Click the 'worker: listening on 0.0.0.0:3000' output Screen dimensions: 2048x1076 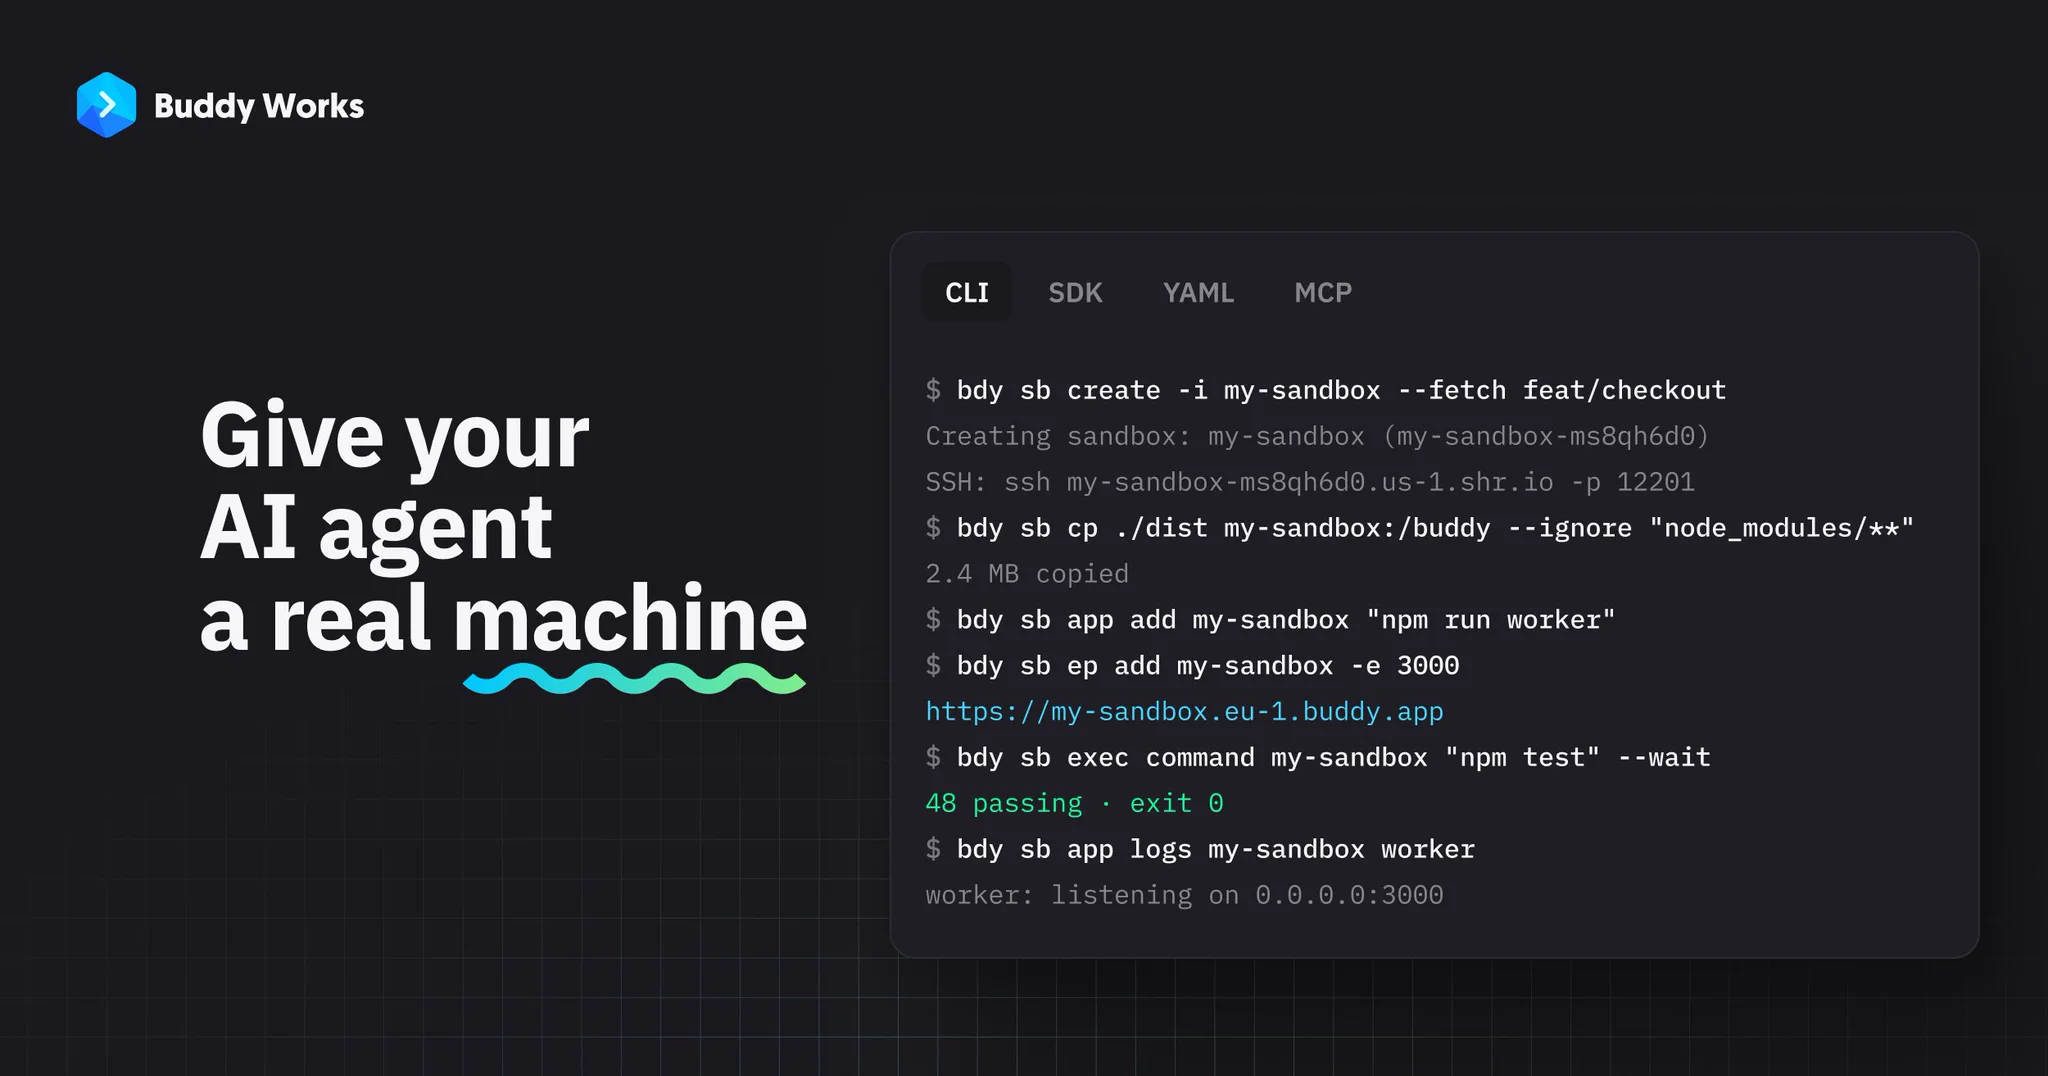click(1184, 895)
